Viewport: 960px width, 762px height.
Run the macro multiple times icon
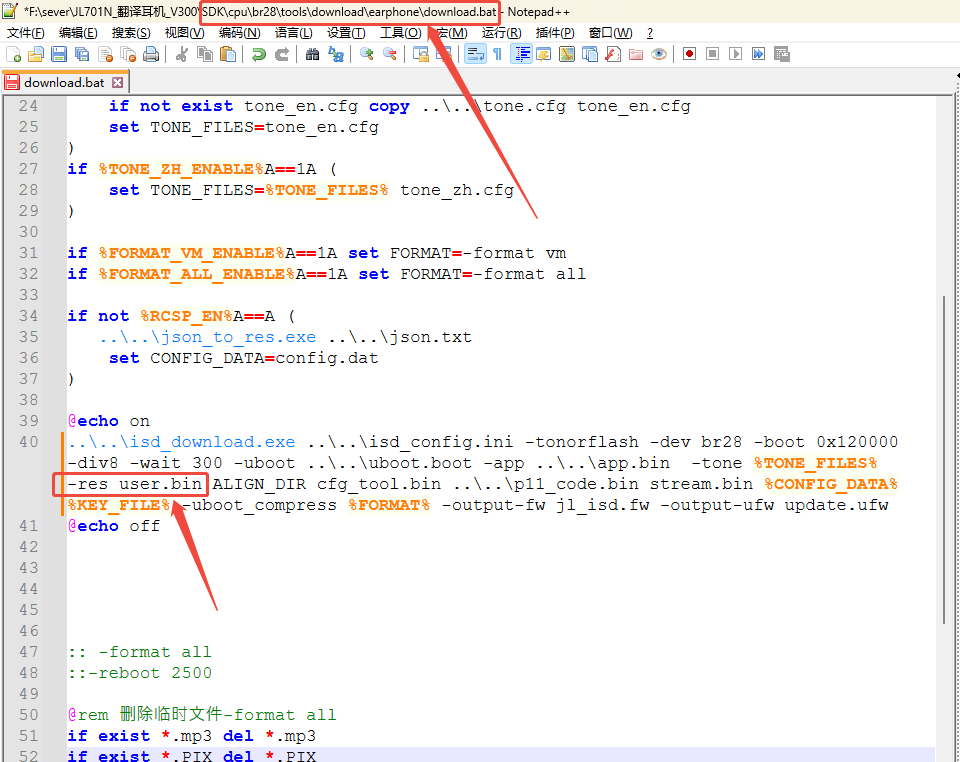point(759,54)
